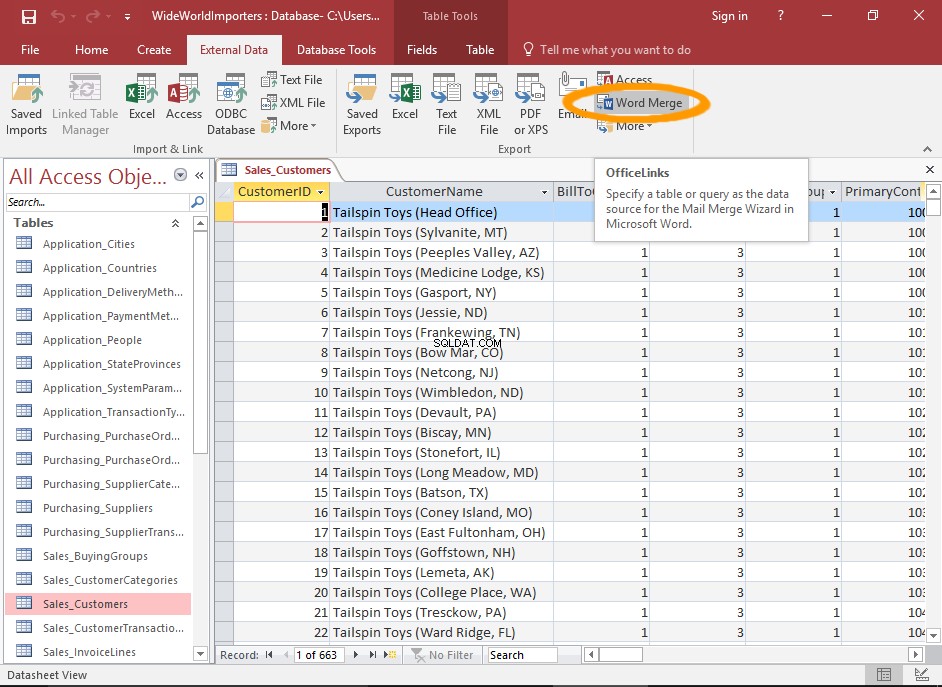The height and width of the screenshot is (687, 942).
Task: Open Export More dropdown
Action: [x=625, y=126]
